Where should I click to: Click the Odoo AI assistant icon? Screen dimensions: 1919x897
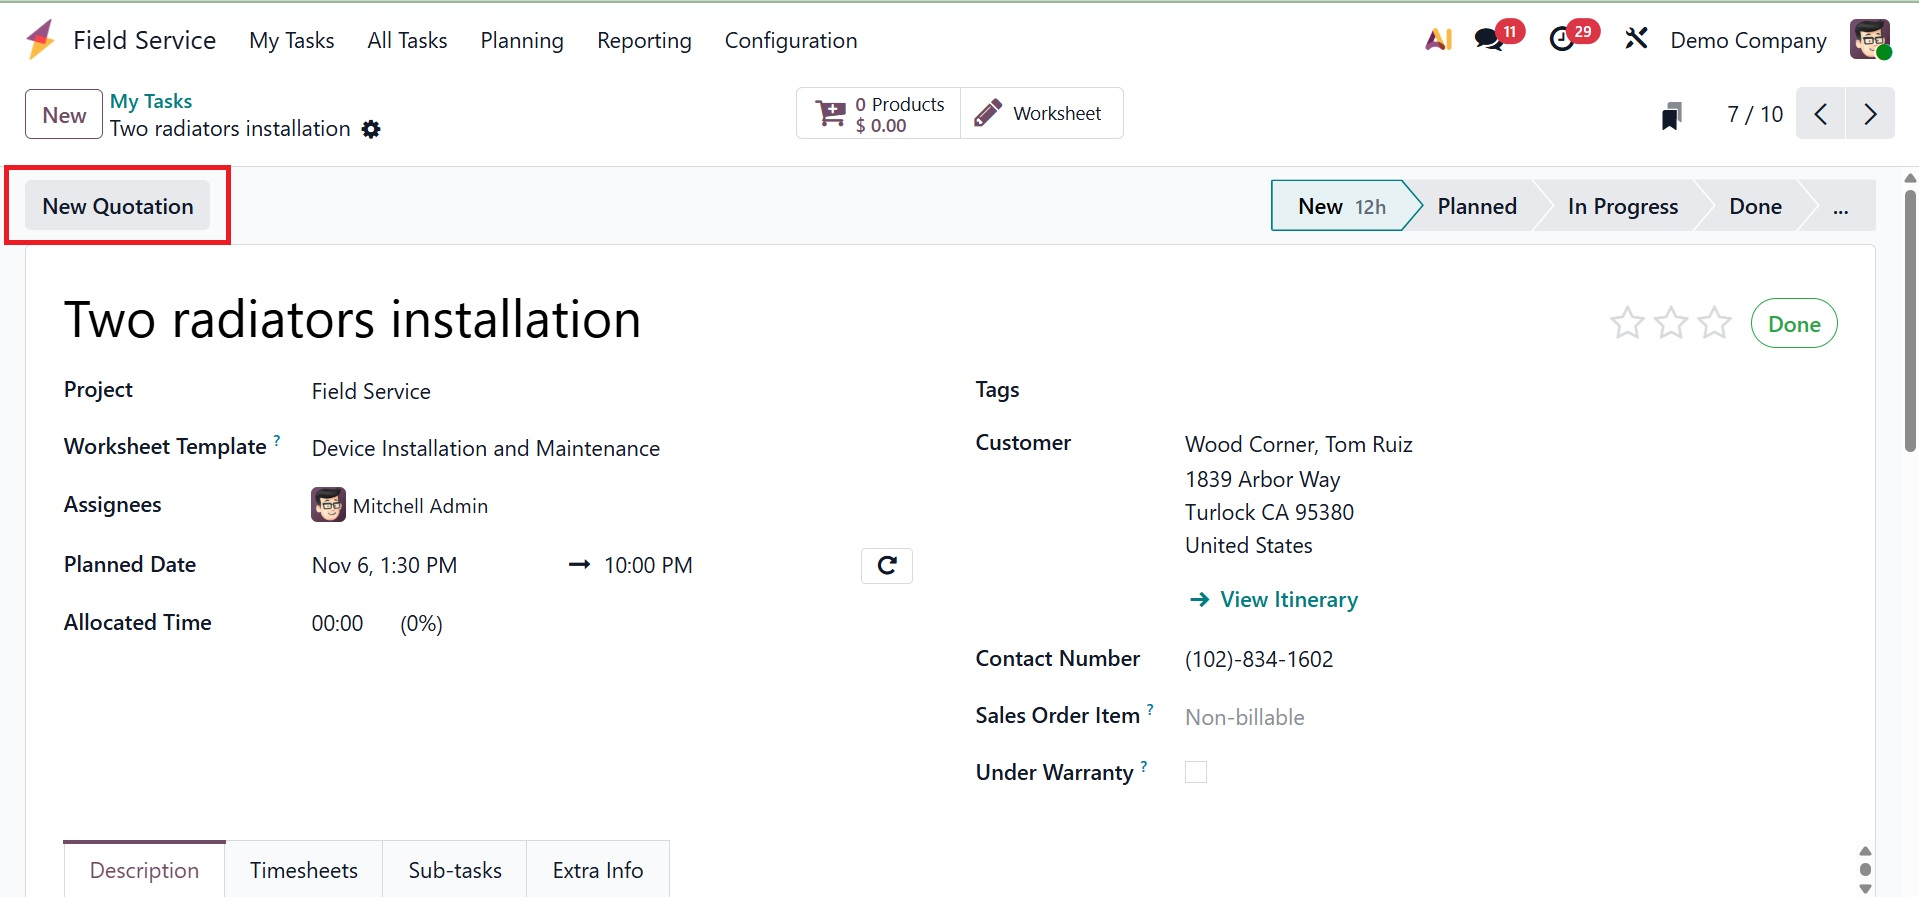pos(1438,40)
